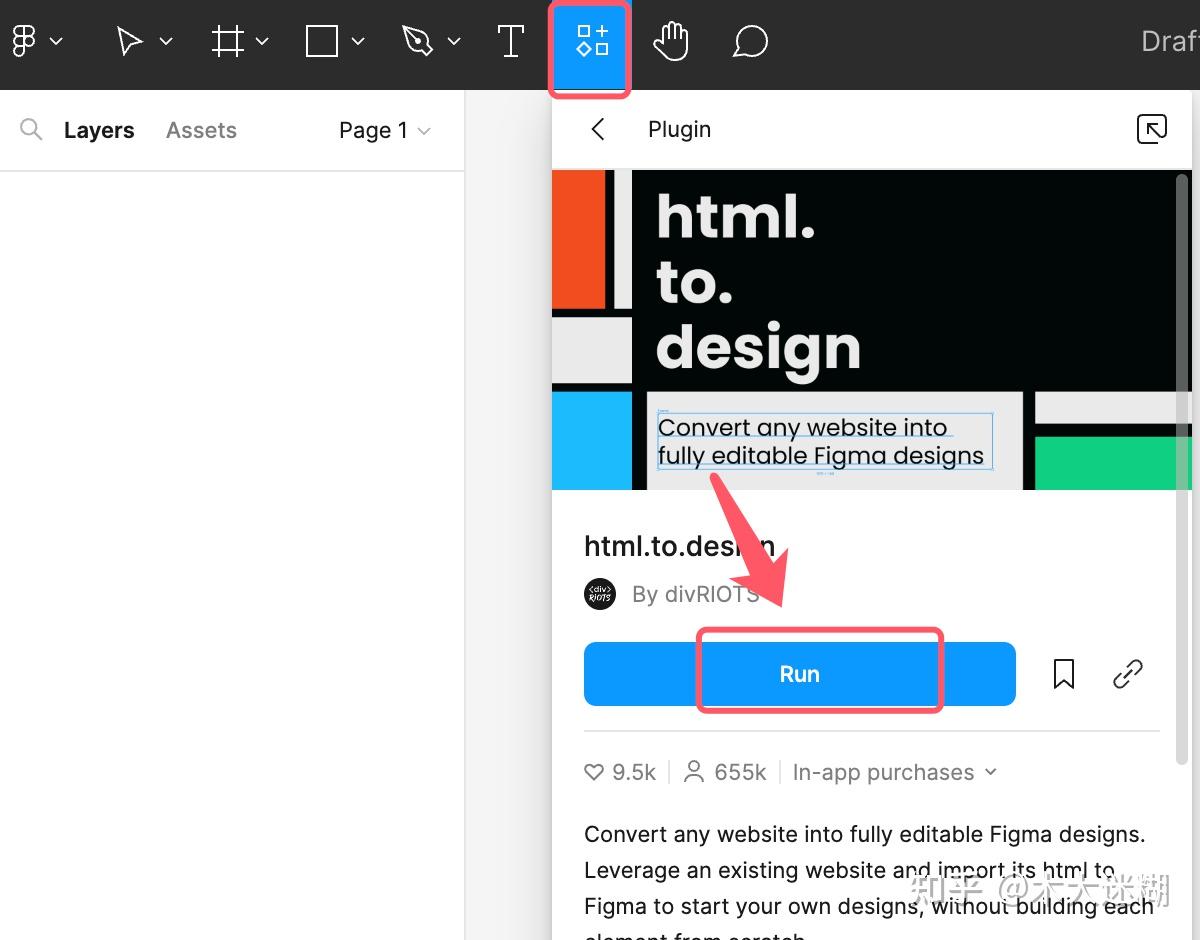The width and height of the screenshot is (1200, 940).
Task: Save plugin with bookmark icon
Action: 1064,674
